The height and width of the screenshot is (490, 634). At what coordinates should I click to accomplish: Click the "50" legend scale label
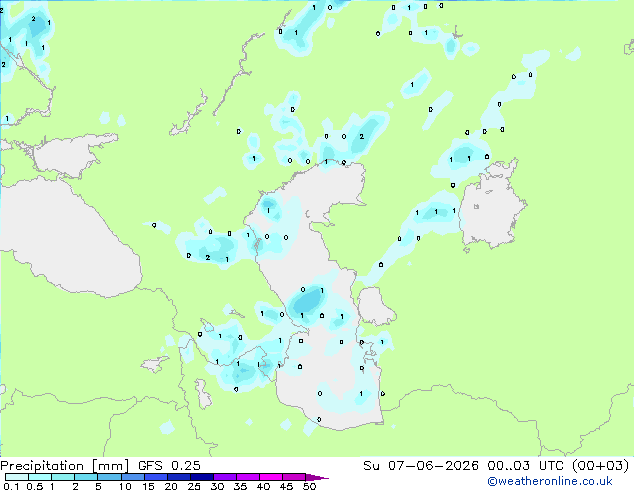[x=309, y=486]
